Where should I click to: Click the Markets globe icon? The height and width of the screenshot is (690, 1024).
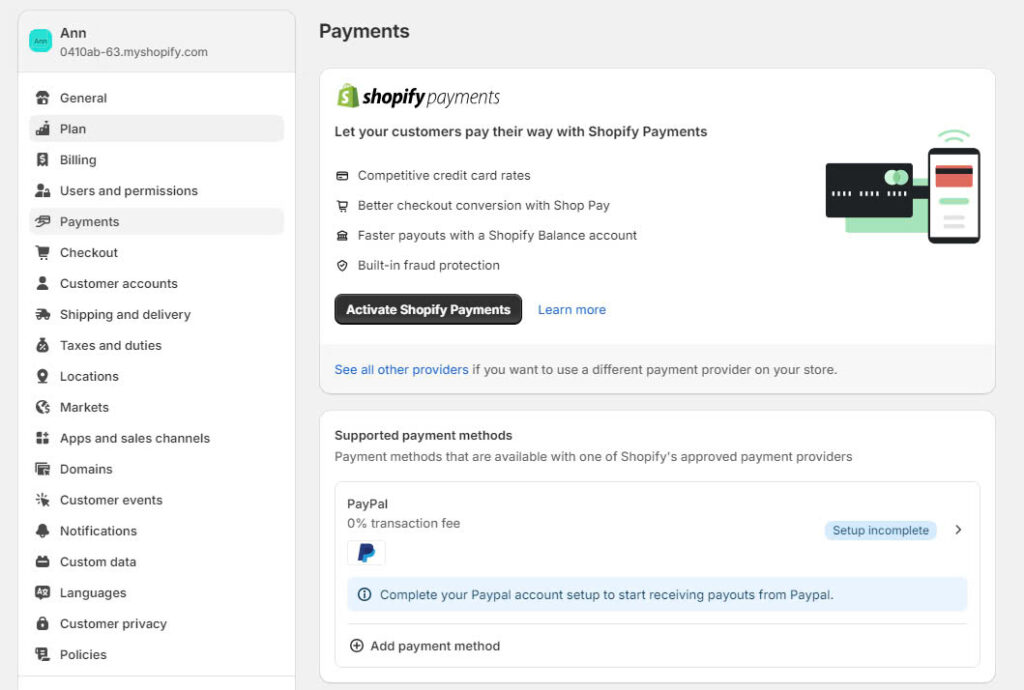point(42,407)
